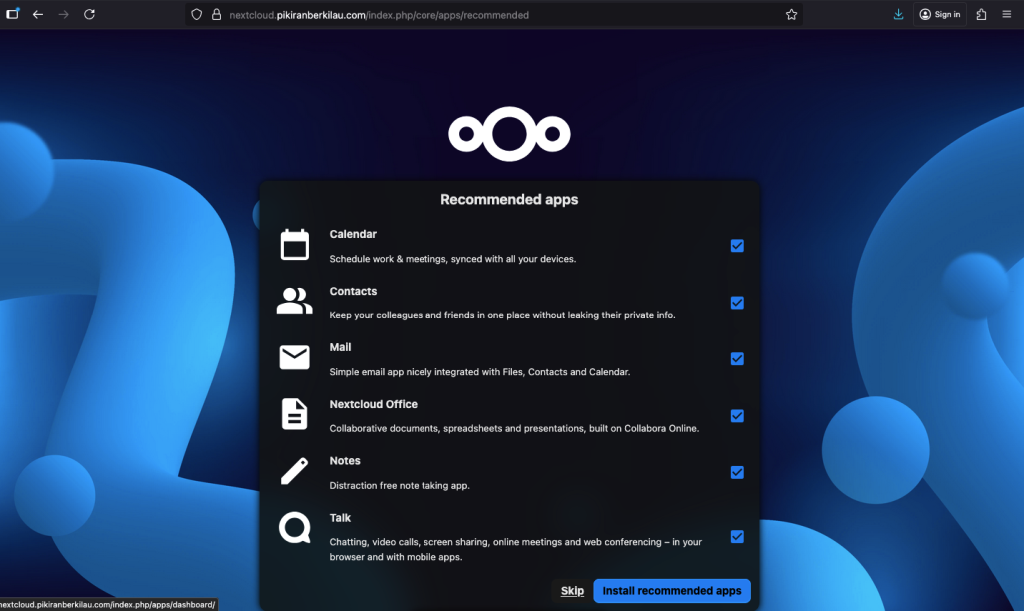Viewport: 1024px width, 611px height.
Task: Click the Nextcloud logo
Action: pyautogui.click(x=509, y=133)
